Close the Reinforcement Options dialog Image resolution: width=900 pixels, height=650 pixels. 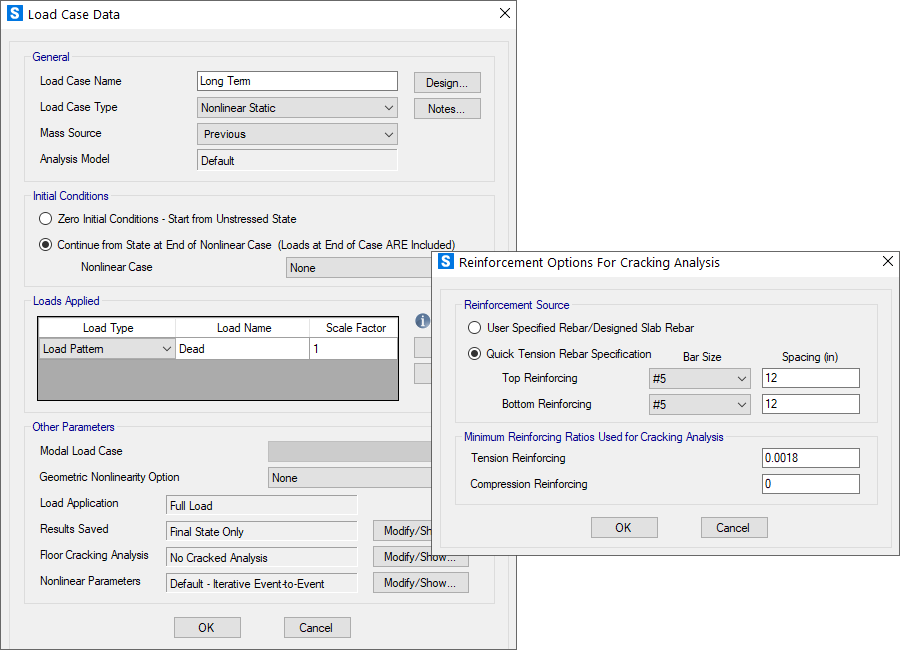(x=887, y=262)
